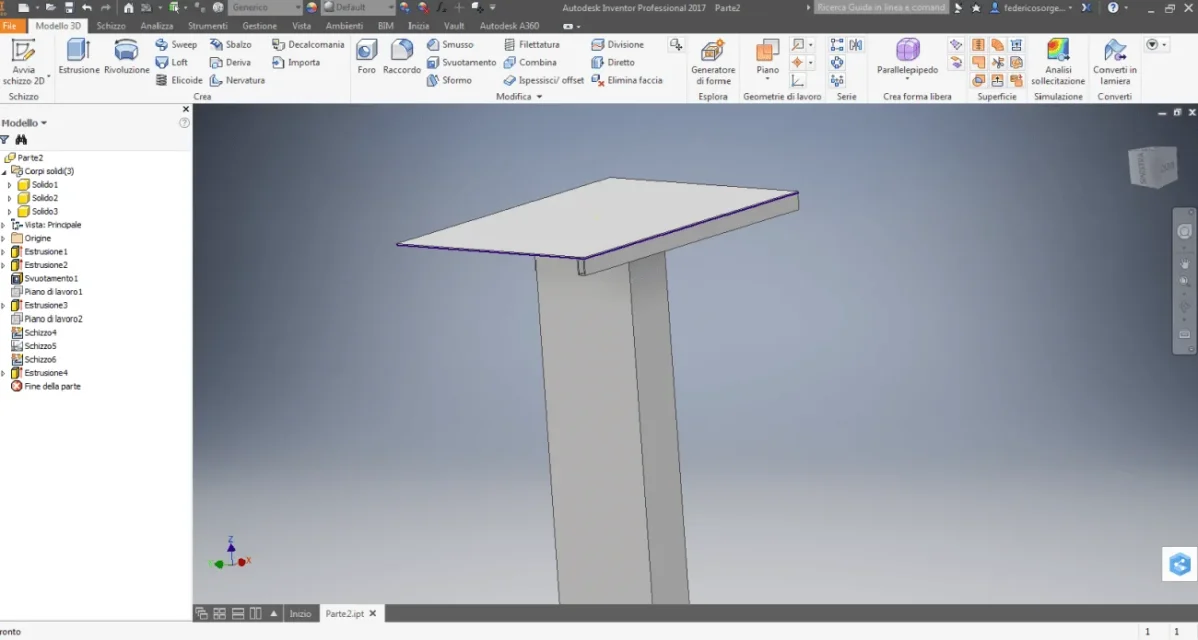Click the Svuotamento shell button
Screen dimensions: 1198x640
[461, 63]
